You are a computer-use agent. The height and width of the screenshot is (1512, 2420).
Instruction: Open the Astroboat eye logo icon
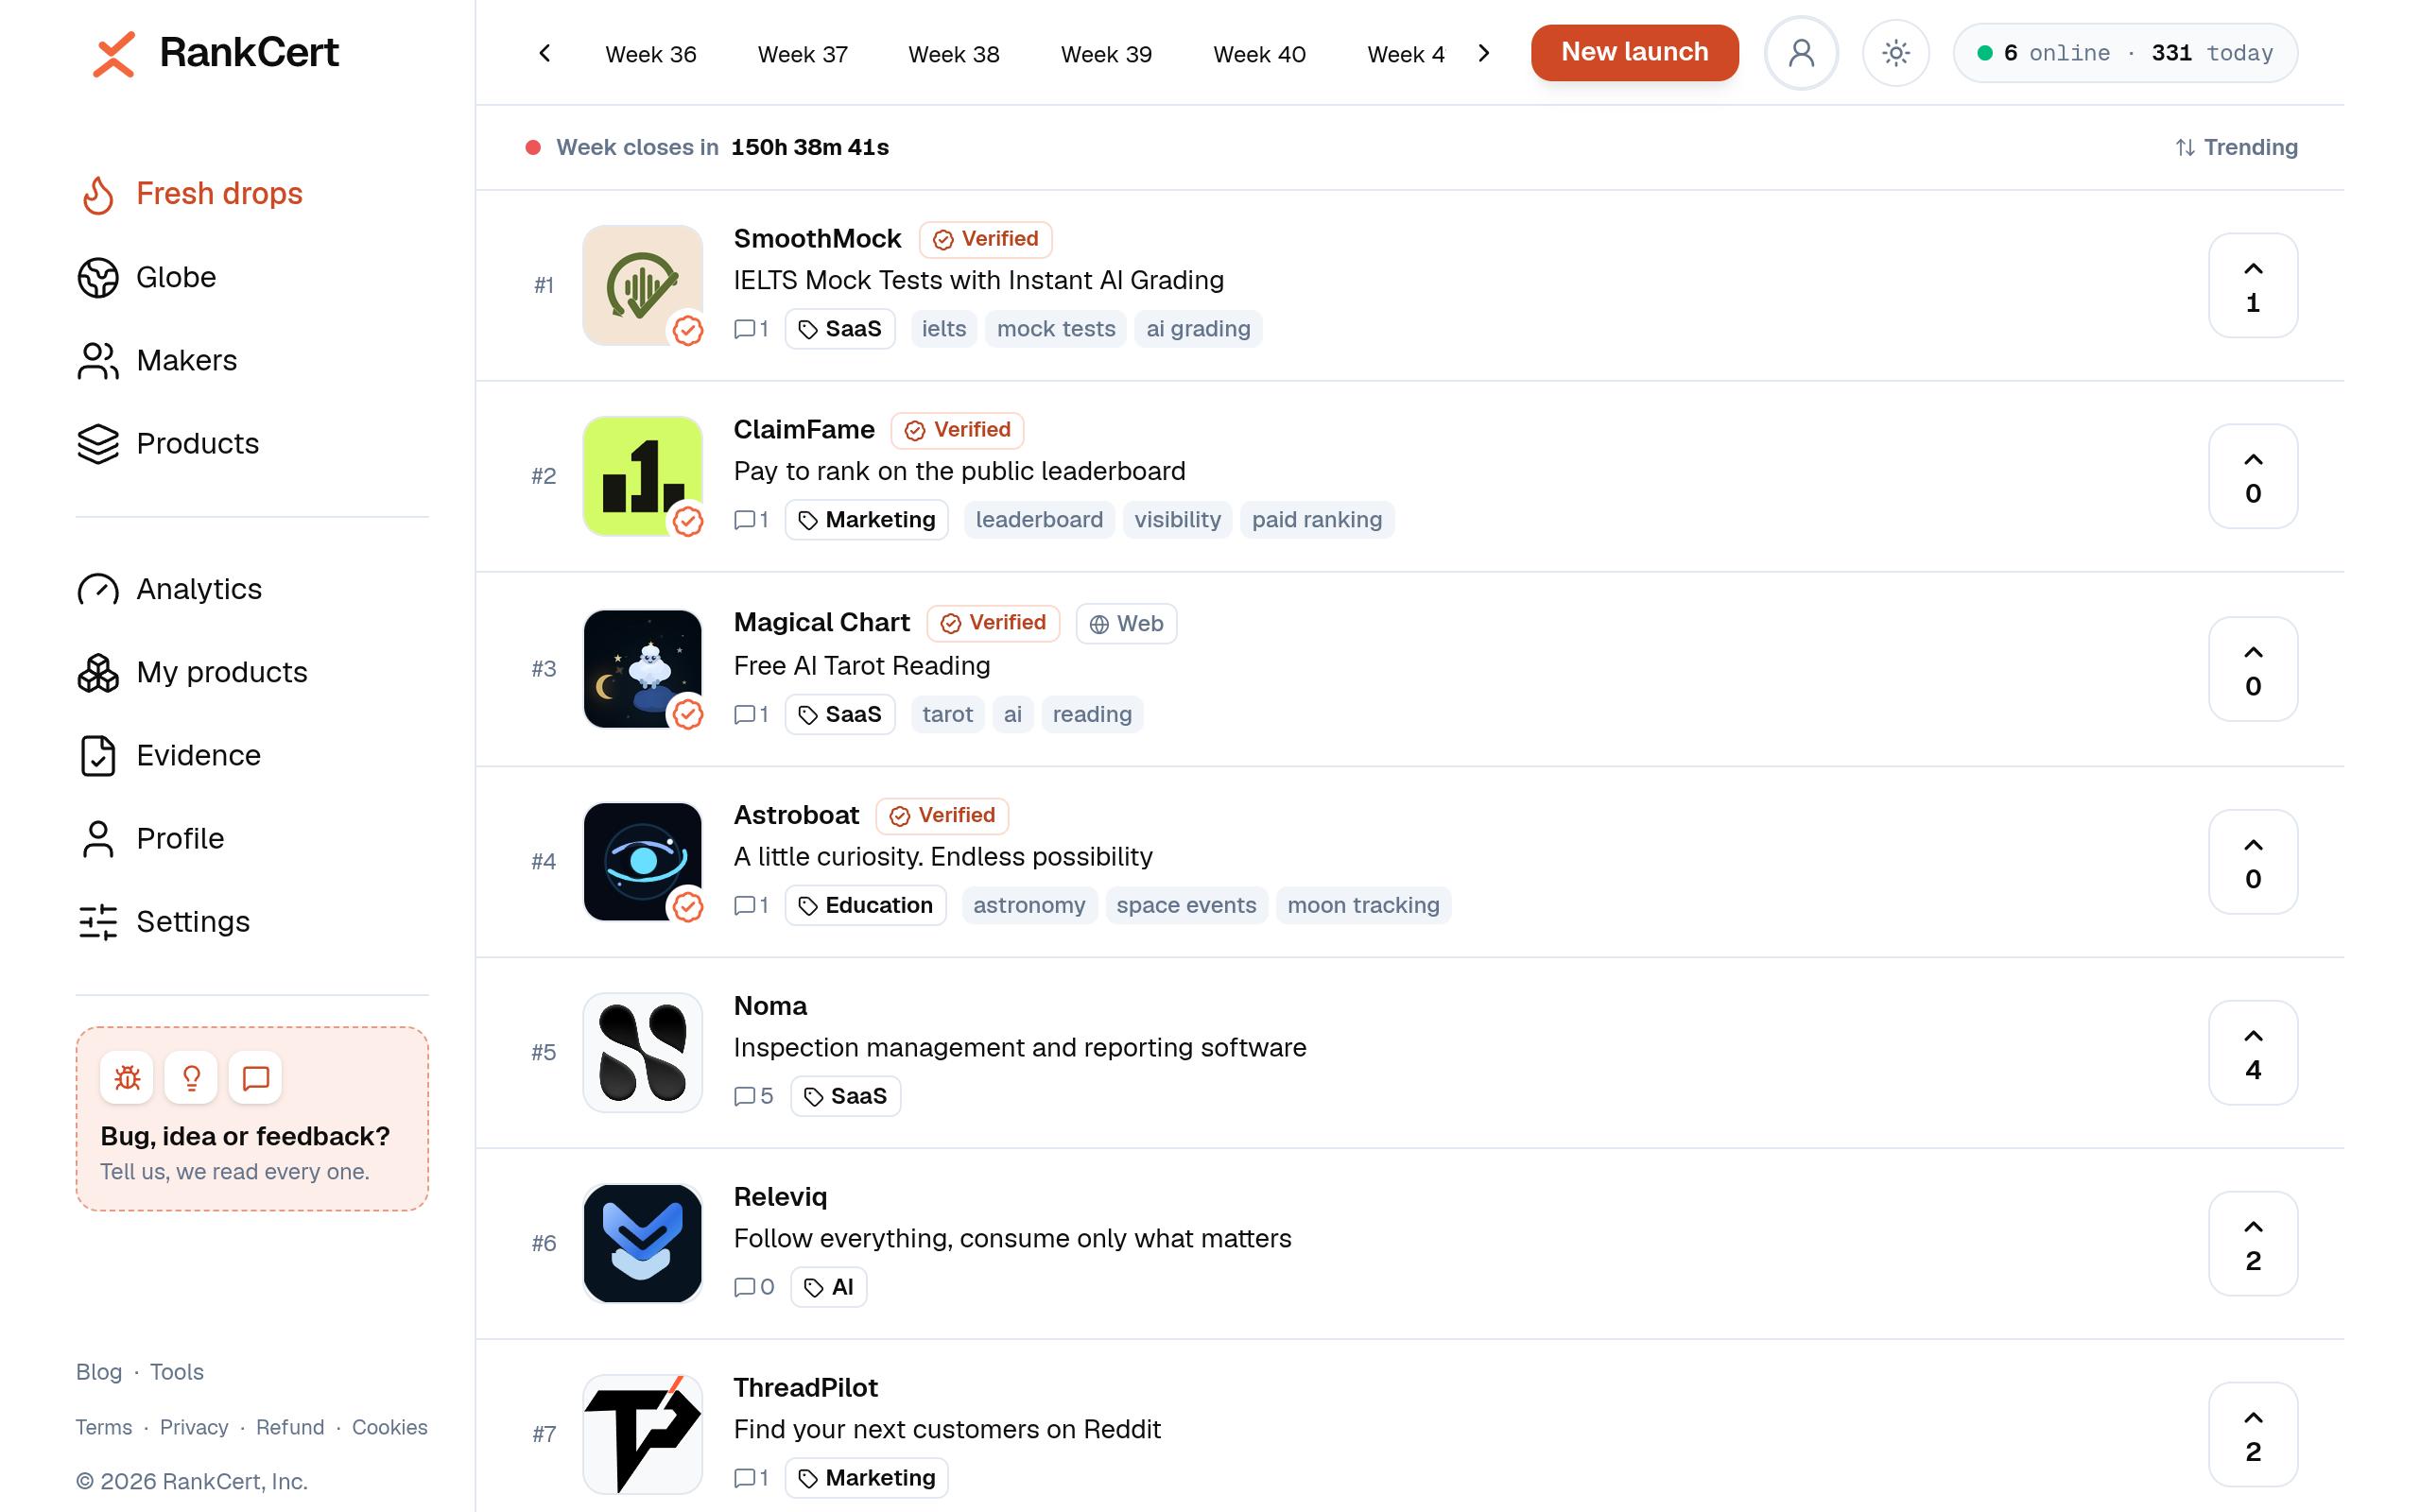click(642, 862)
